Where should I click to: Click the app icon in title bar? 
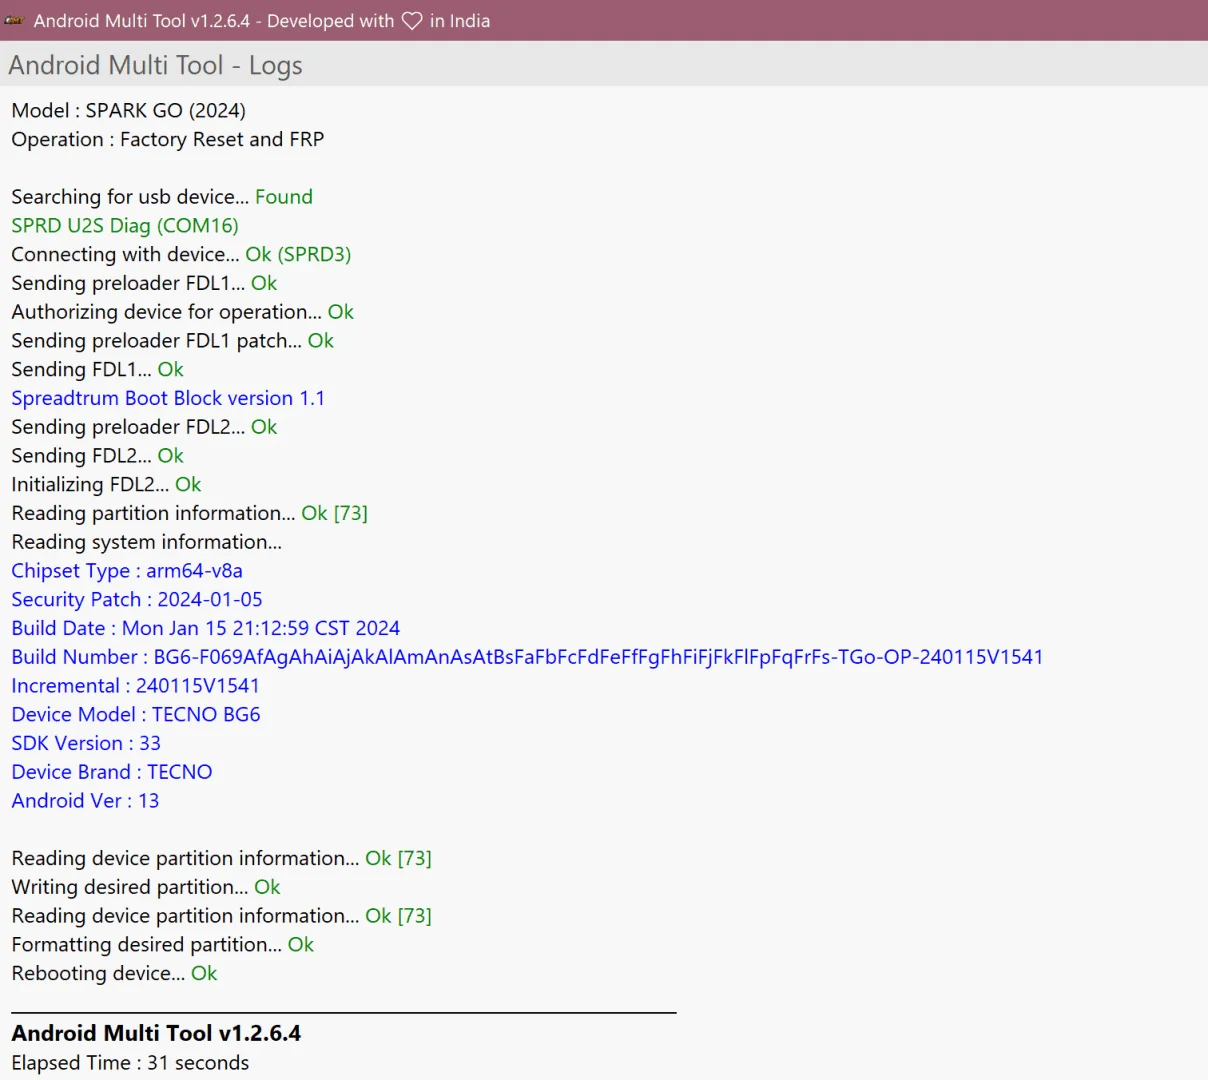click(14, 20)
